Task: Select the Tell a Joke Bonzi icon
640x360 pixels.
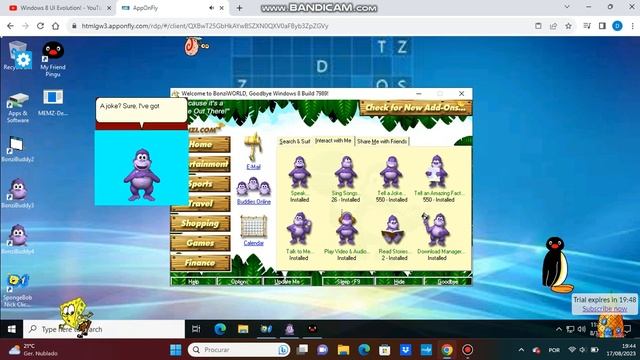Action: pyautogui.click(x=391, y=172)
